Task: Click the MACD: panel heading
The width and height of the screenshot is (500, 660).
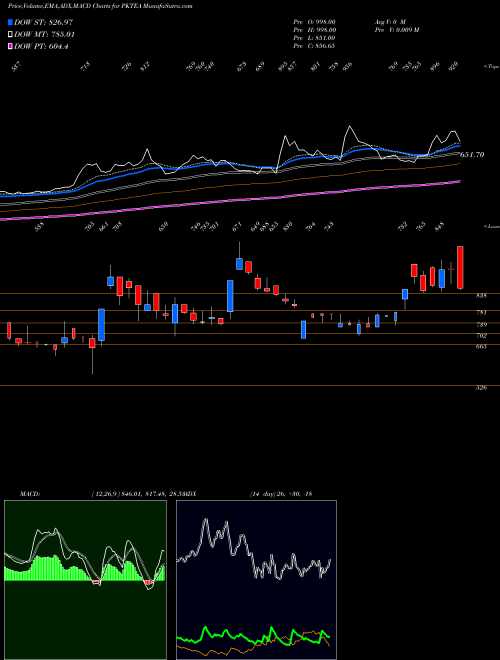Action: (x=30, y=494)
